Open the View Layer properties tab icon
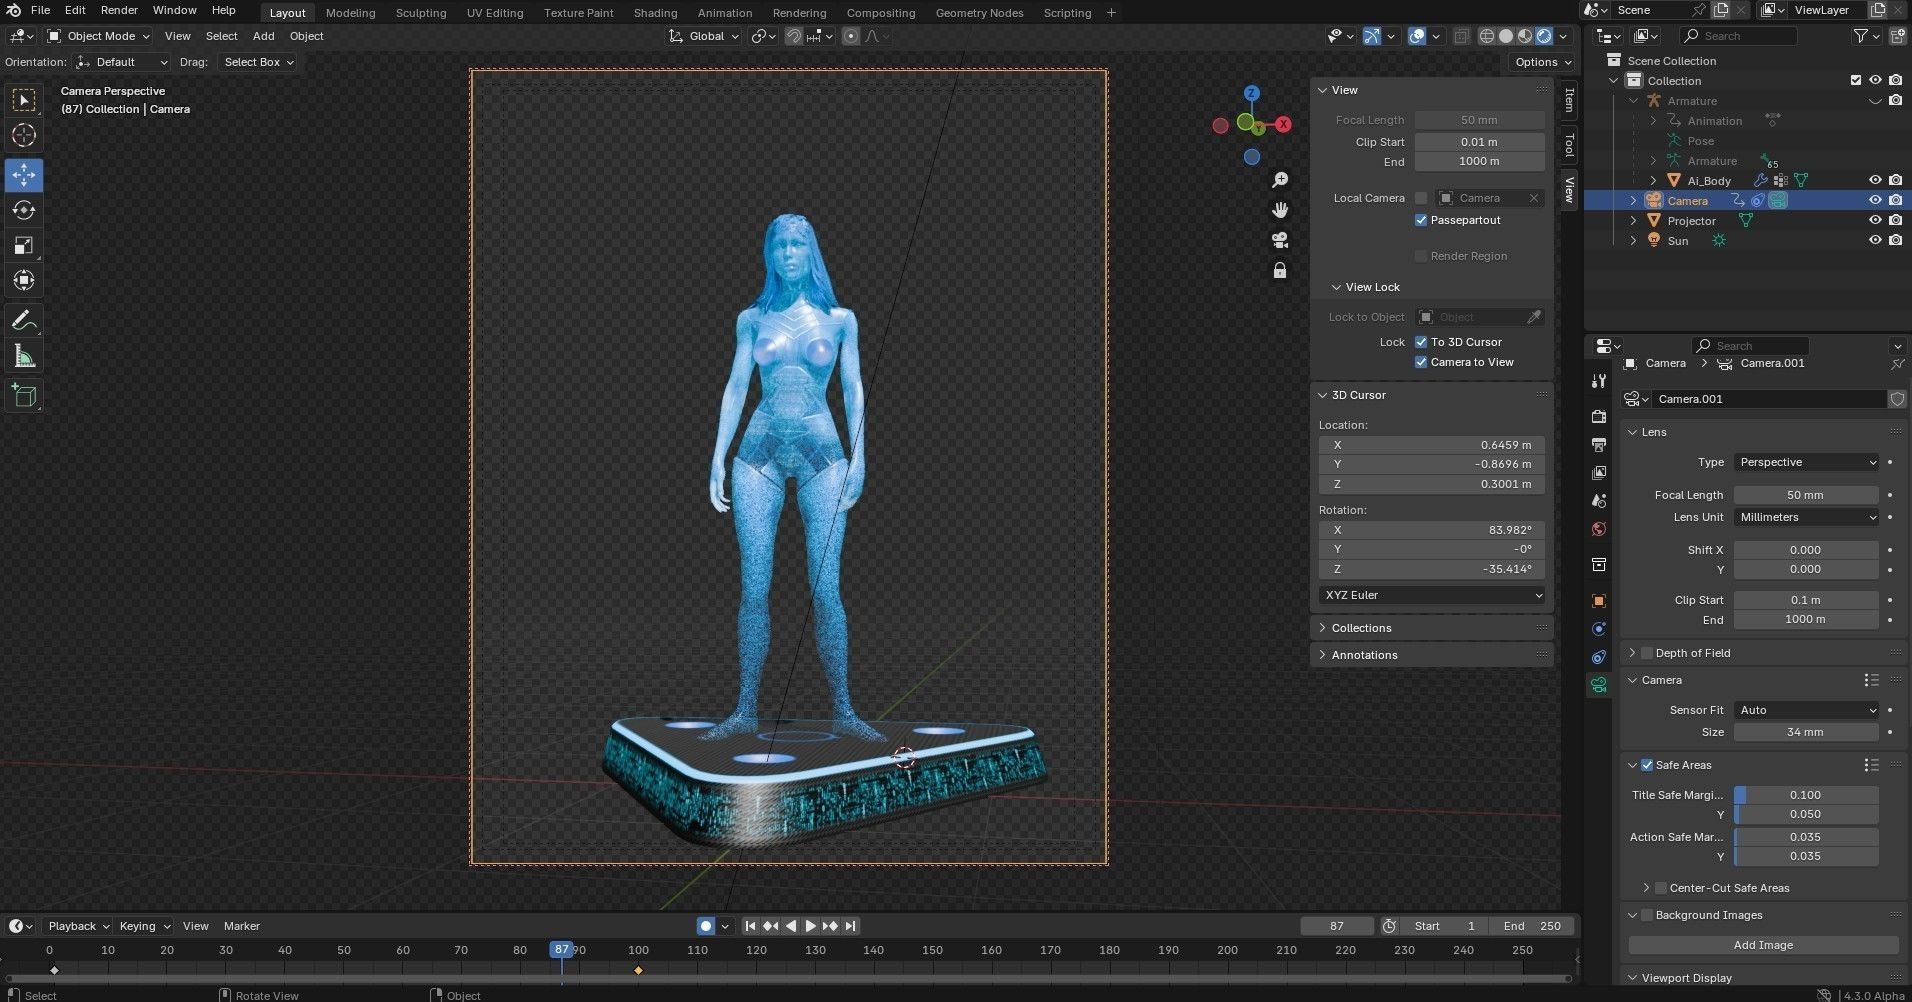1912x1002 pixels. [x=1599, y=472]
